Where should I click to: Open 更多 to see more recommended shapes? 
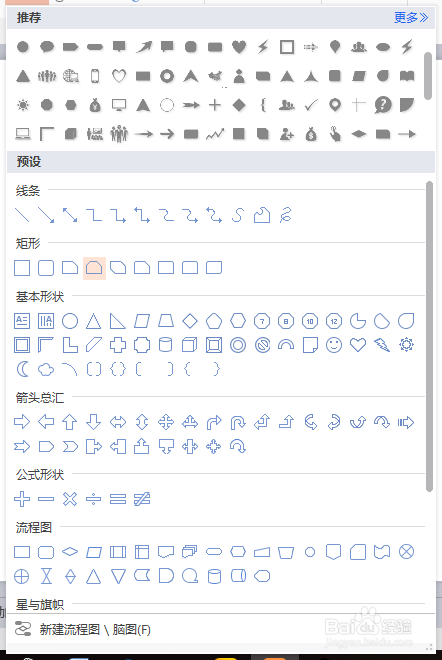coord(410,18)
